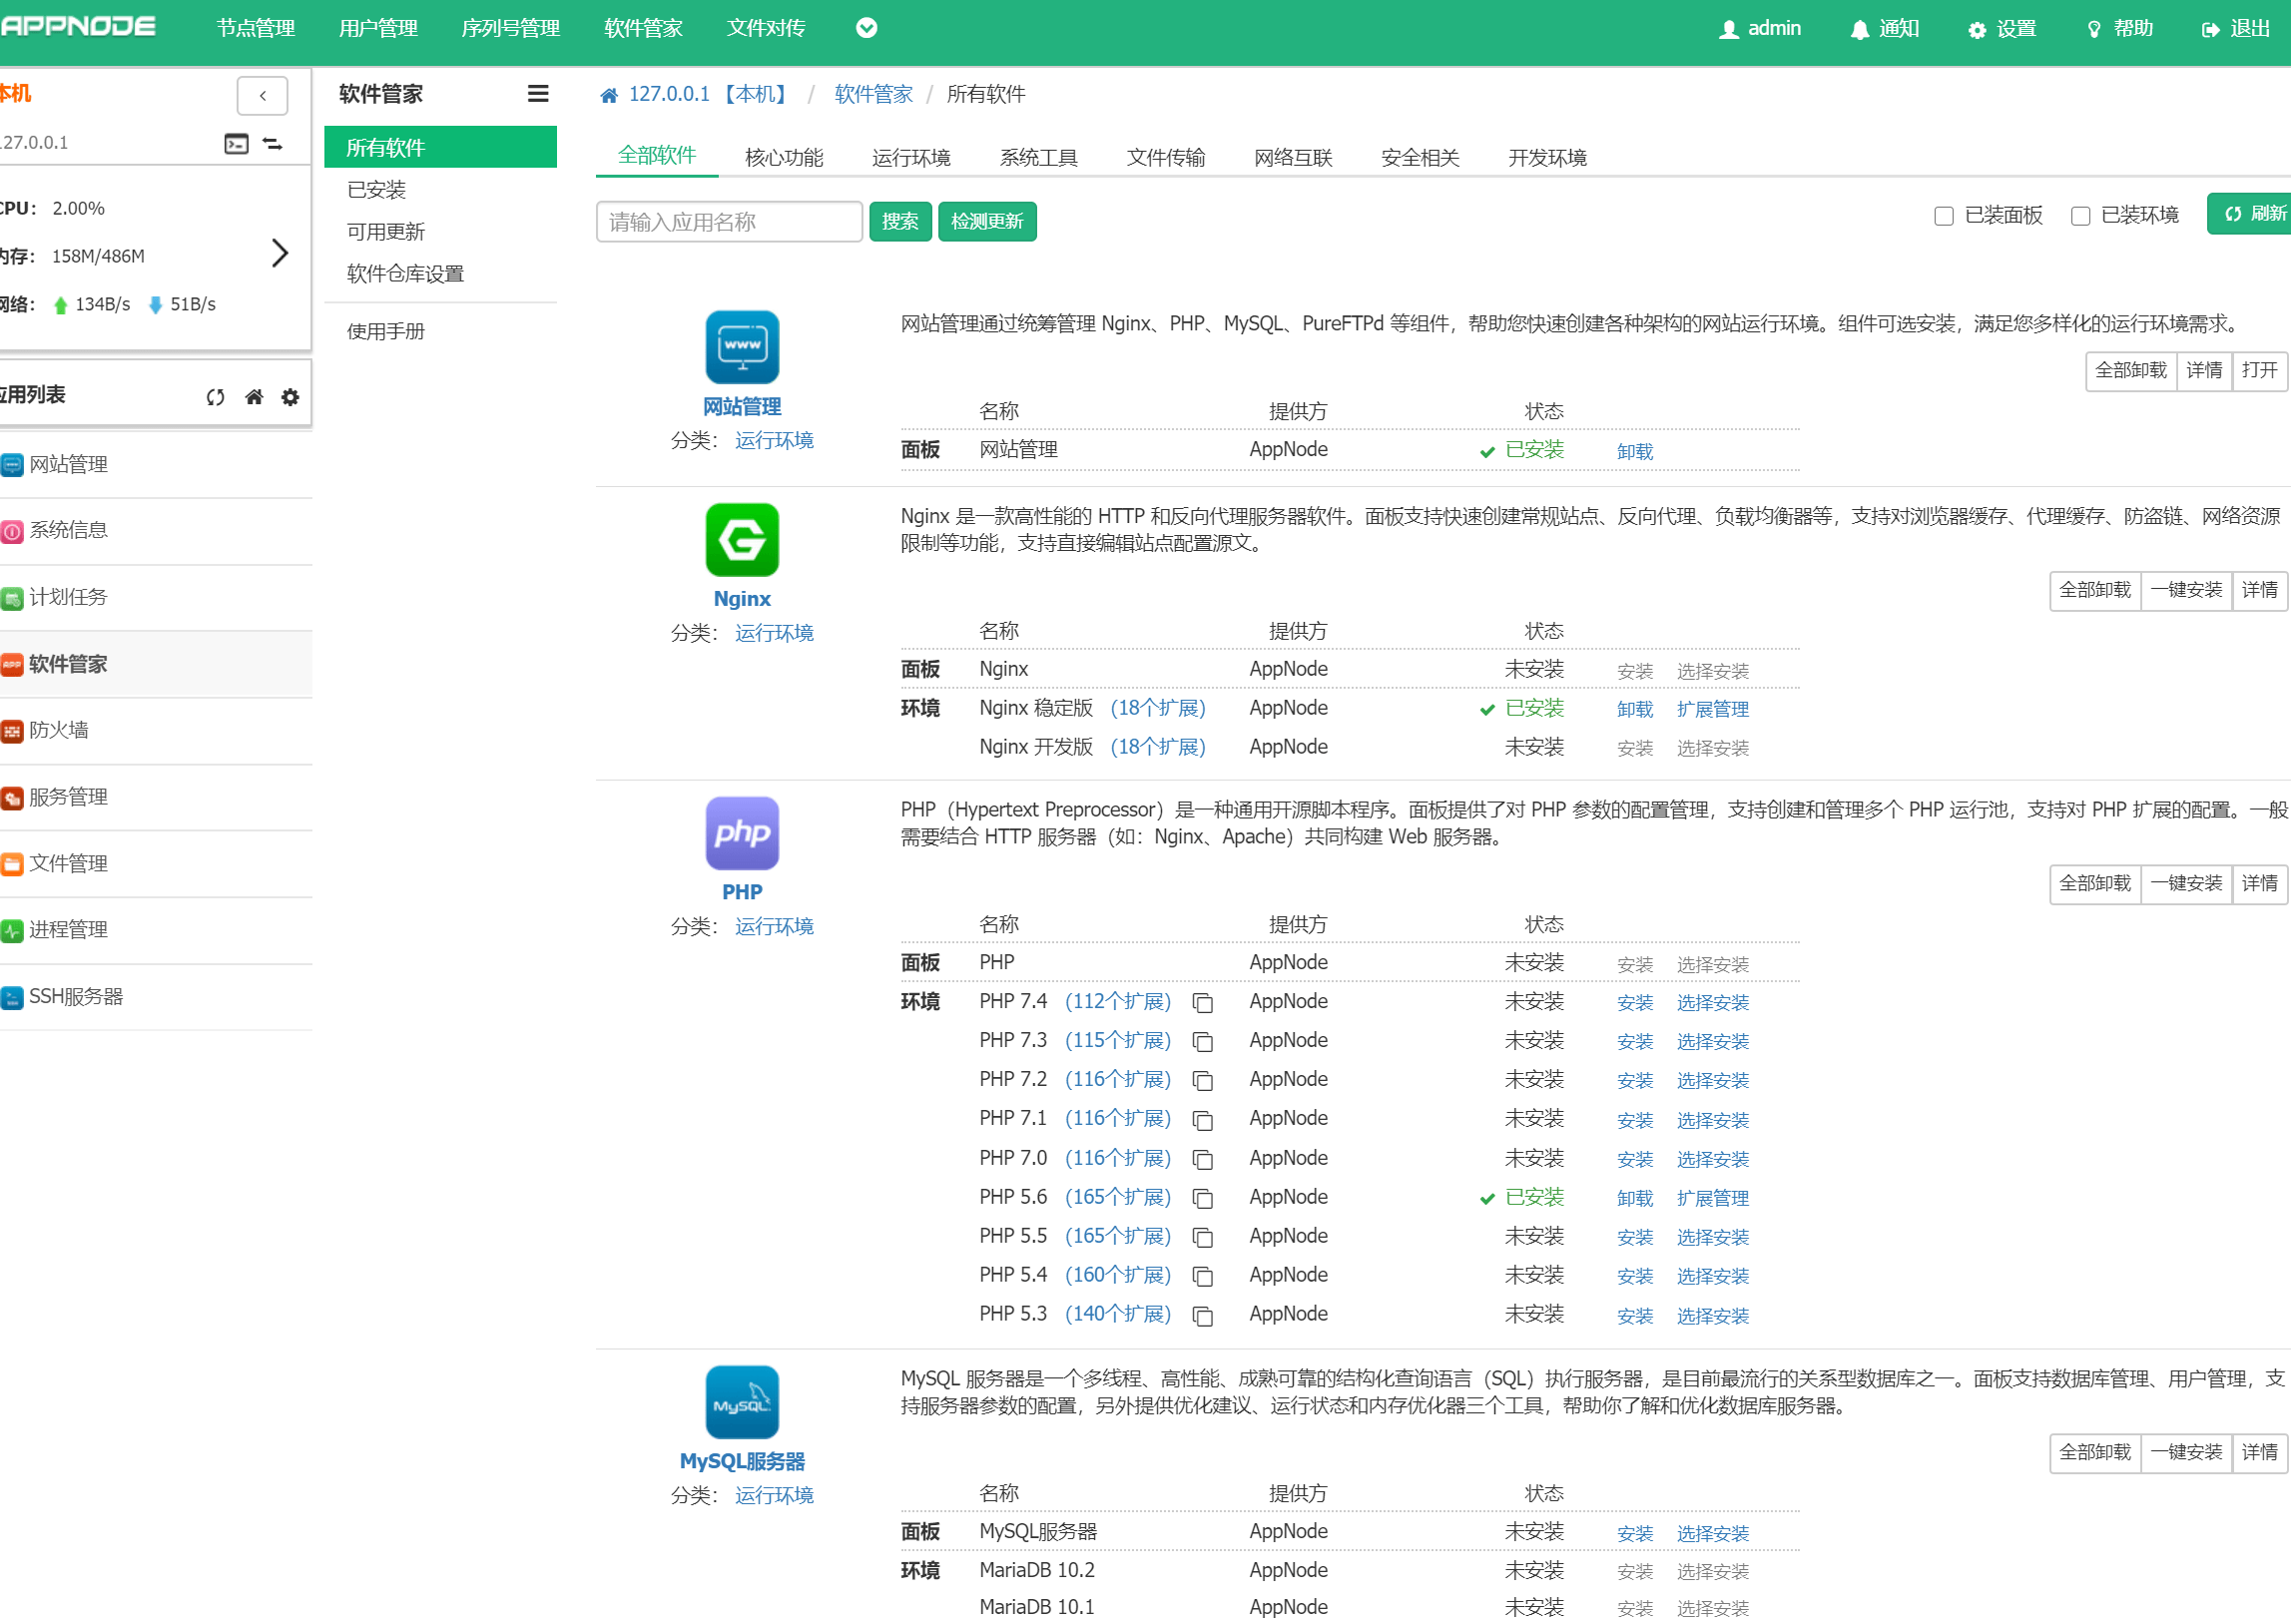Collapse the sidebar with the left chevron button
Screen dimensions: 2291x1624
[262, 96]
